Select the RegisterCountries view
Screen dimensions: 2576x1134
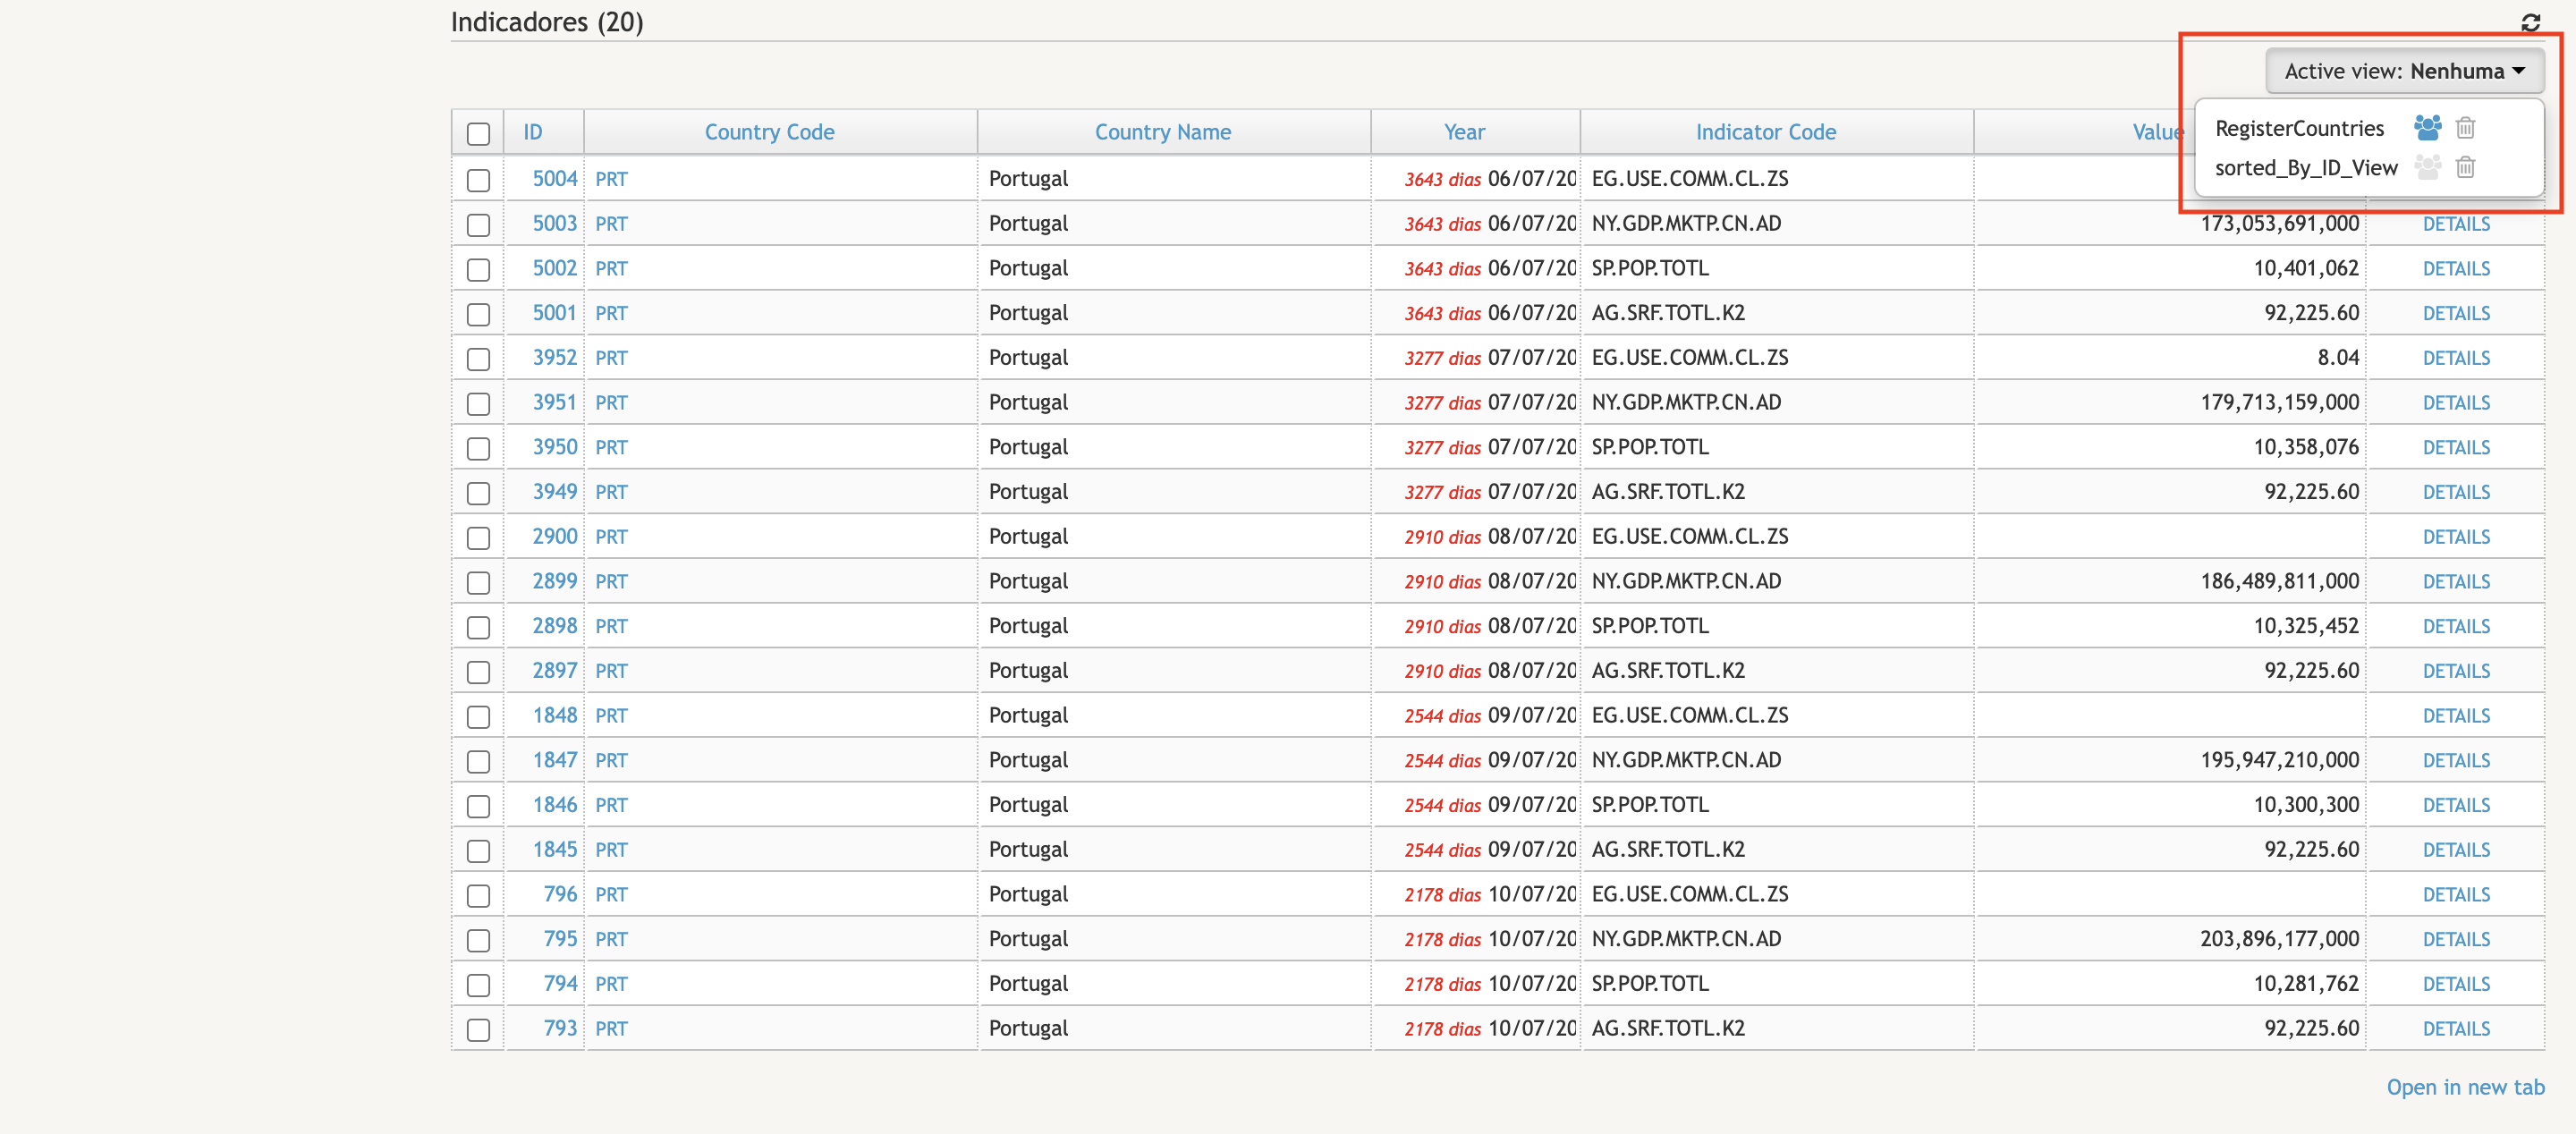pos(2299,128)
